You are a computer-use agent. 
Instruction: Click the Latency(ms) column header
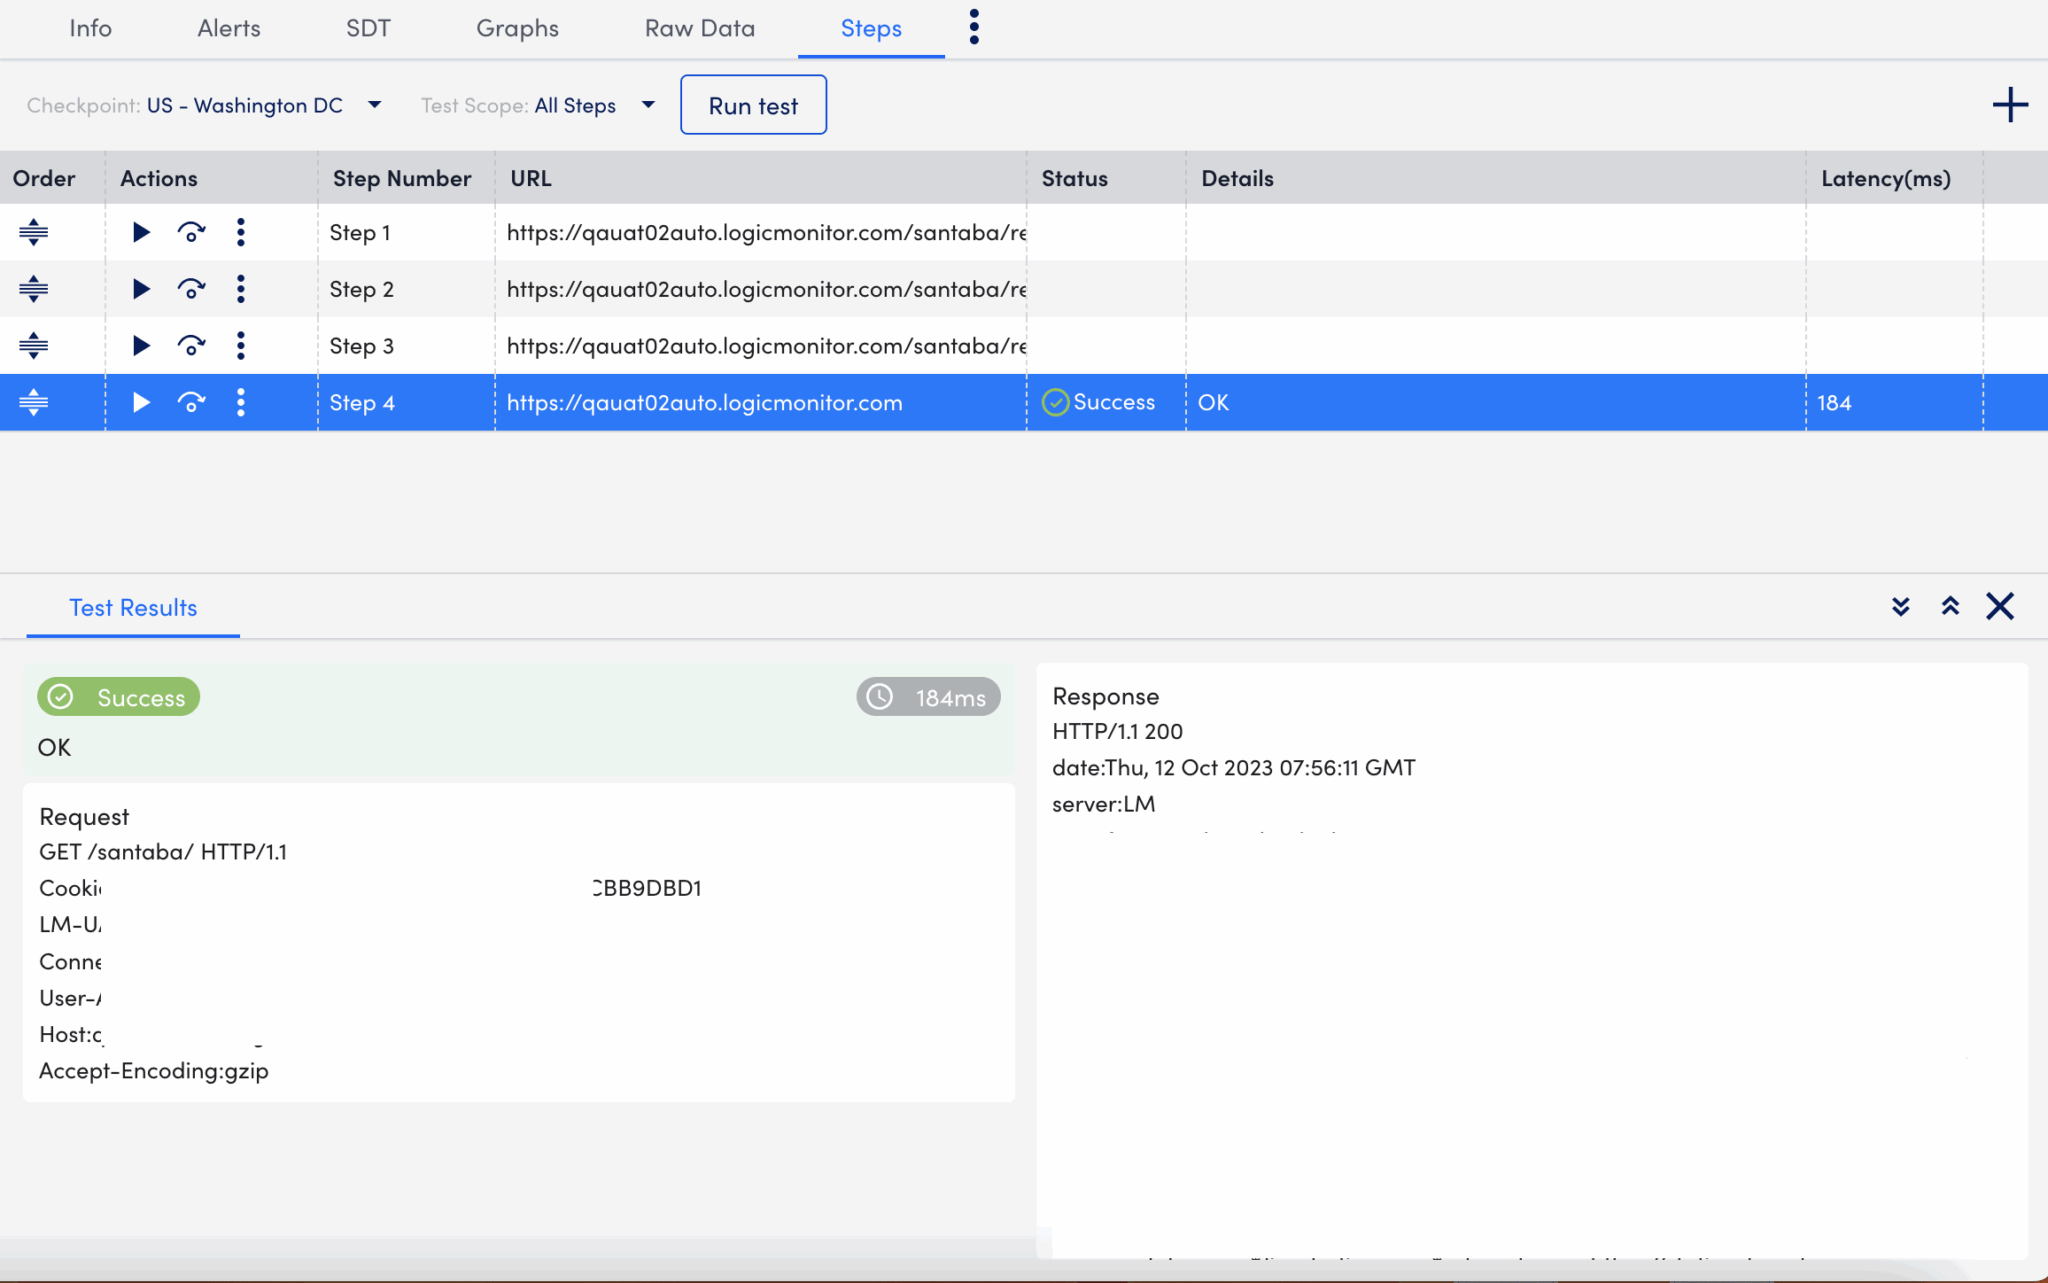click(1885, 178)
